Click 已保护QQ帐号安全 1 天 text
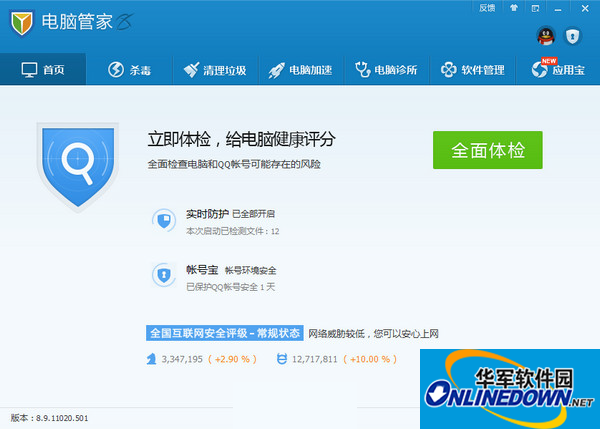The width and height of the screenshot is (600, 429). [x=230, y=287]
